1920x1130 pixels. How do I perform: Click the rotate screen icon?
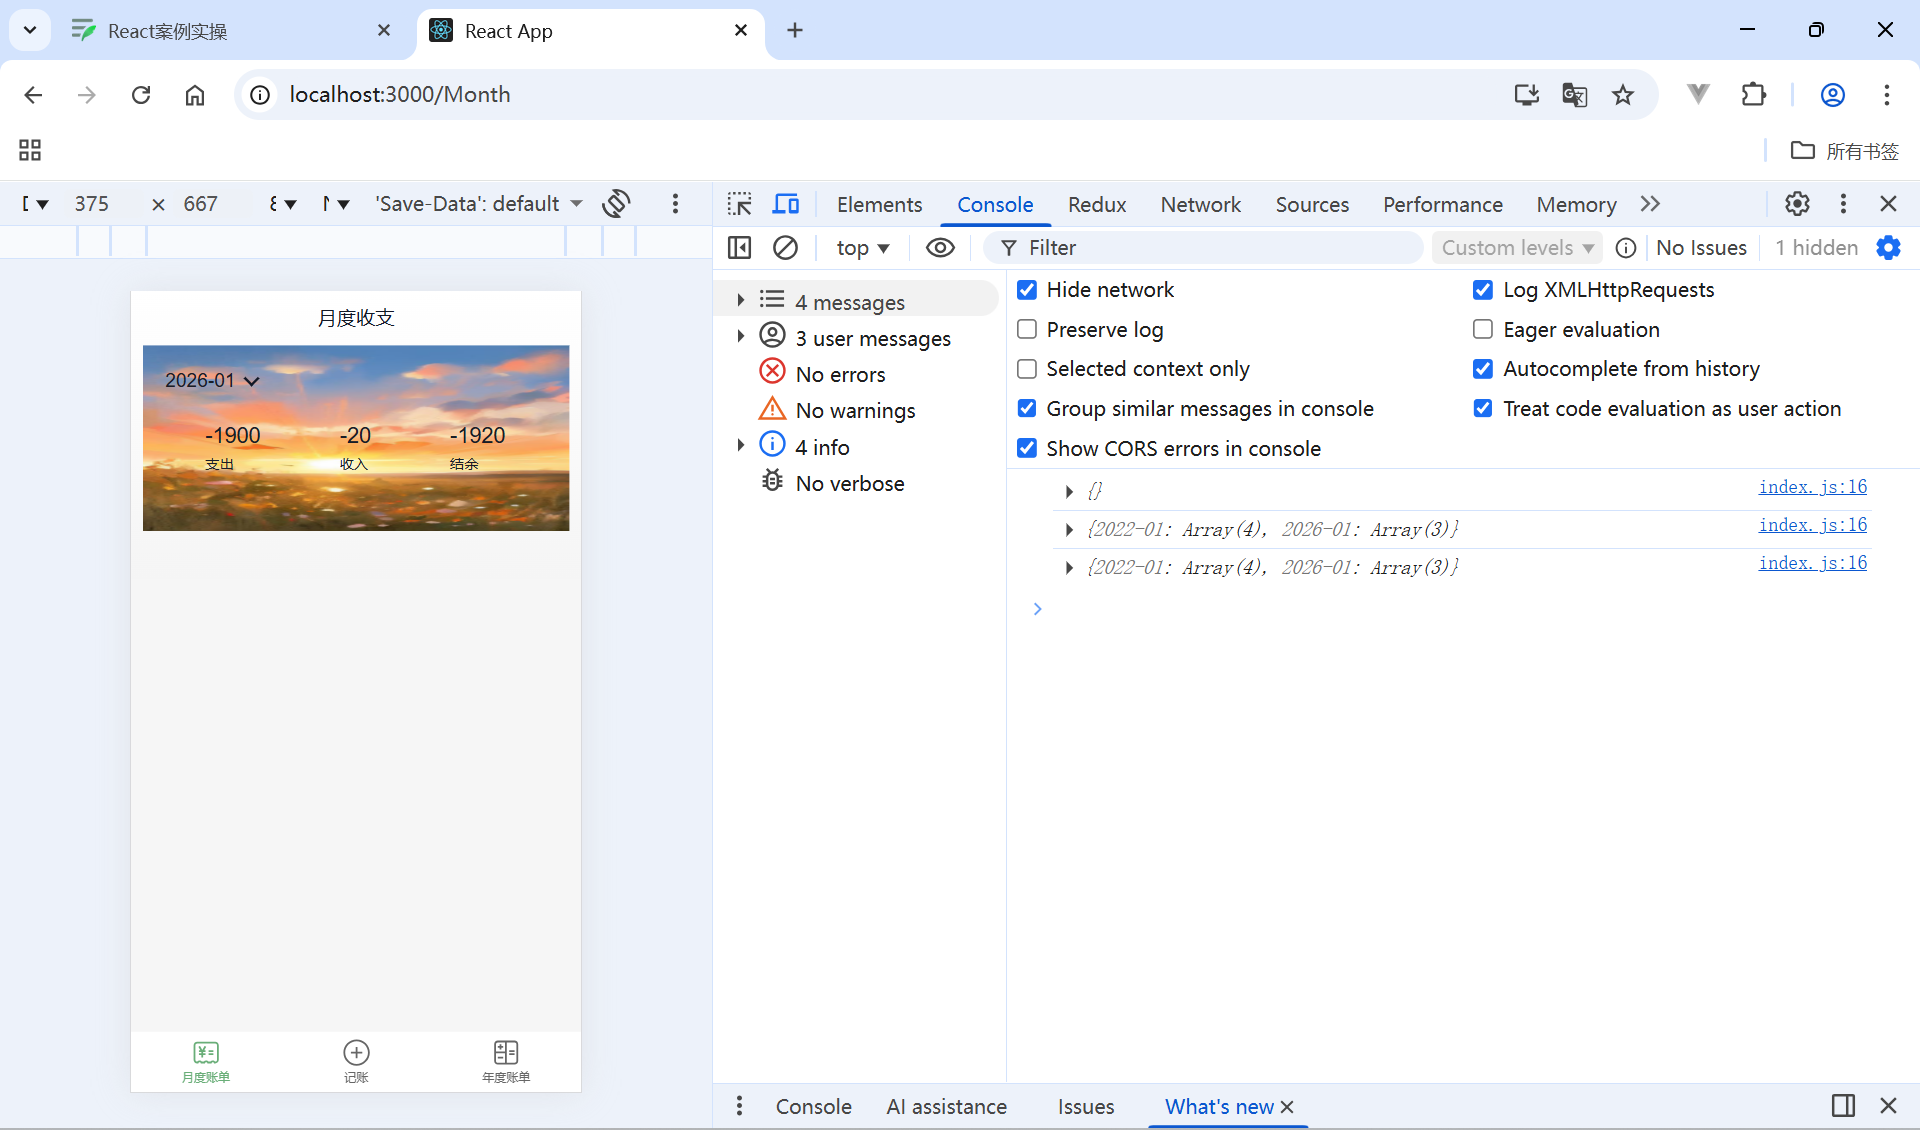click(616, 204)
